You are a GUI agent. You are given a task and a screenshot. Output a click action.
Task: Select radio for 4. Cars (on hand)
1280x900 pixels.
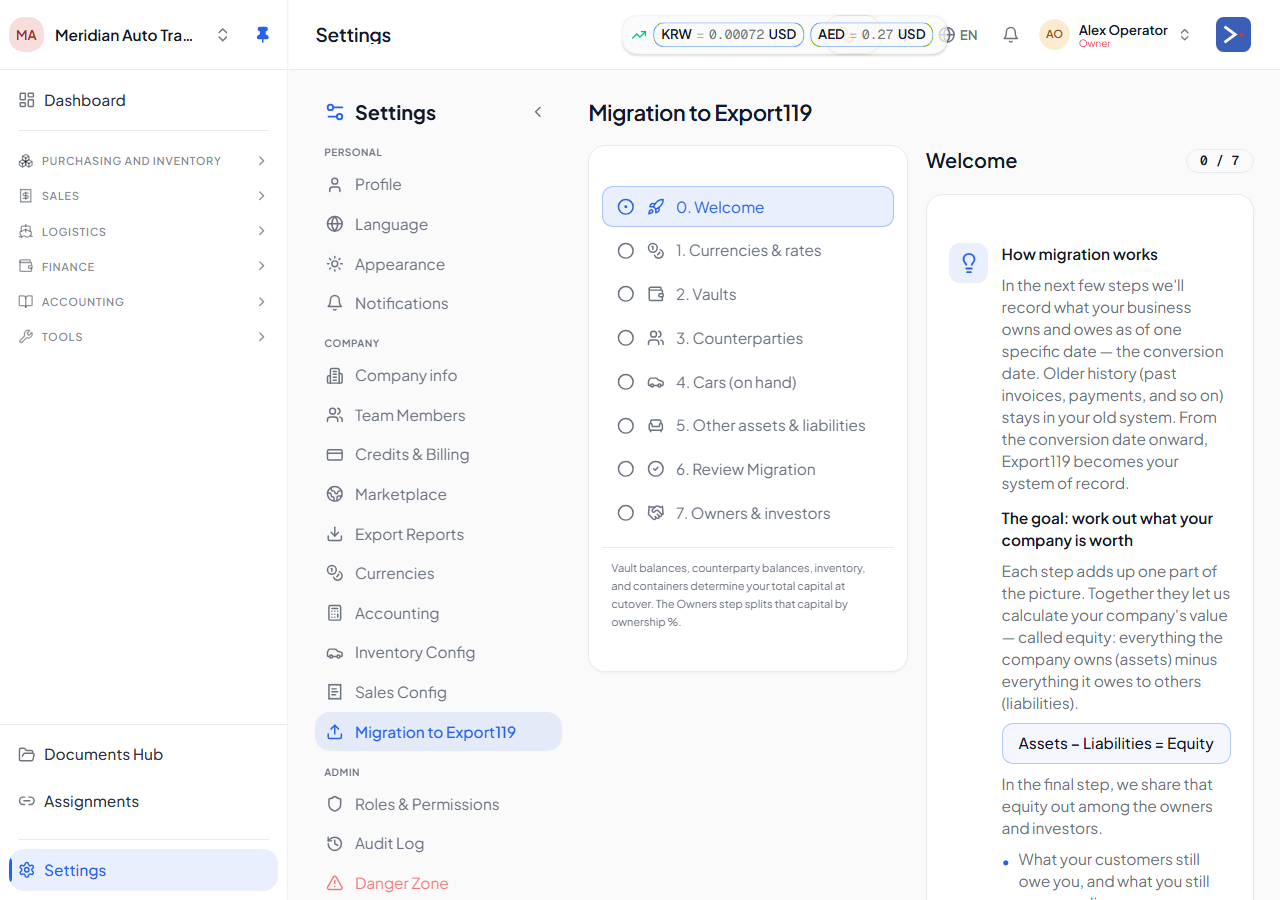(x=626, y=382)
